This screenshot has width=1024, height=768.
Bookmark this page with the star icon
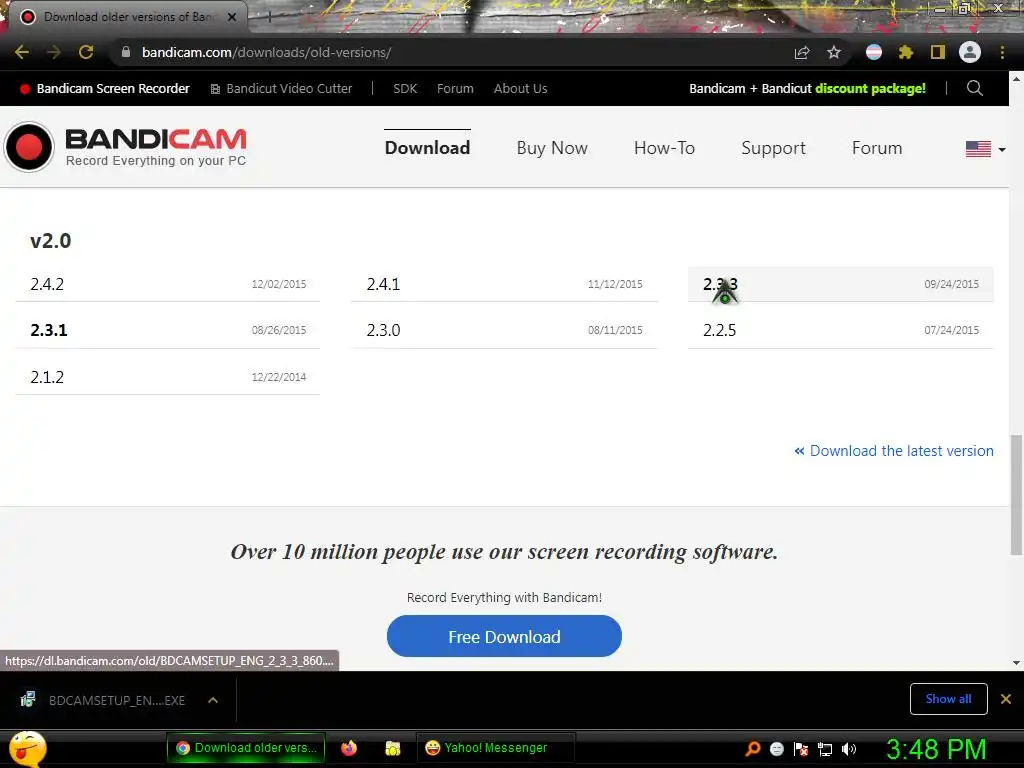click(834, 52)
